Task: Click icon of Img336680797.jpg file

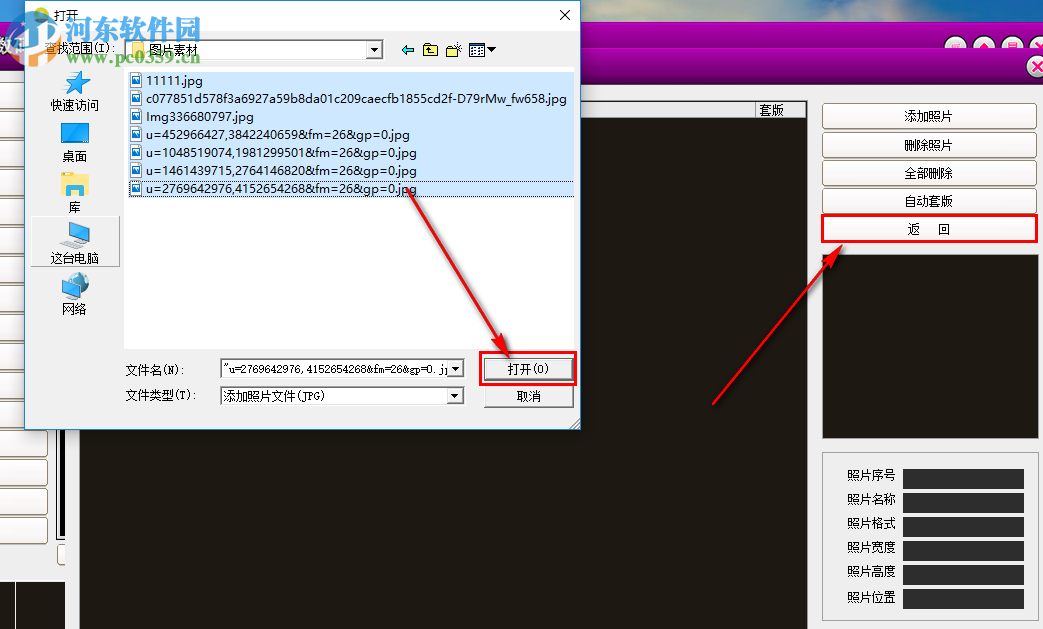Action: [136, 116]
